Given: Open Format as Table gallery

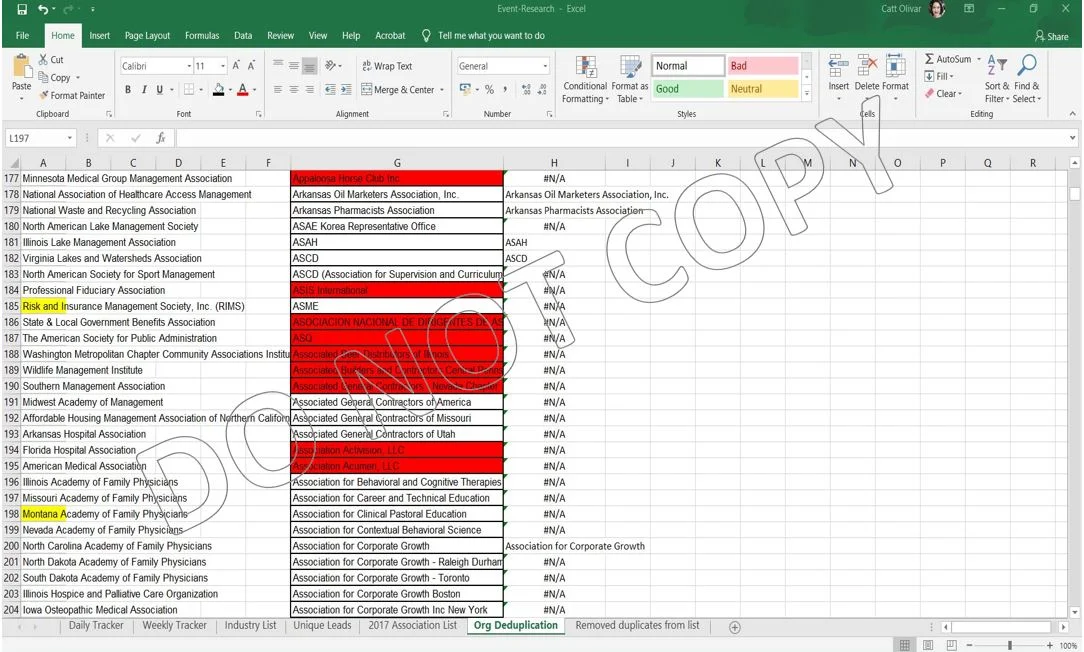Looking at the screenshot, I should [630, 80].
